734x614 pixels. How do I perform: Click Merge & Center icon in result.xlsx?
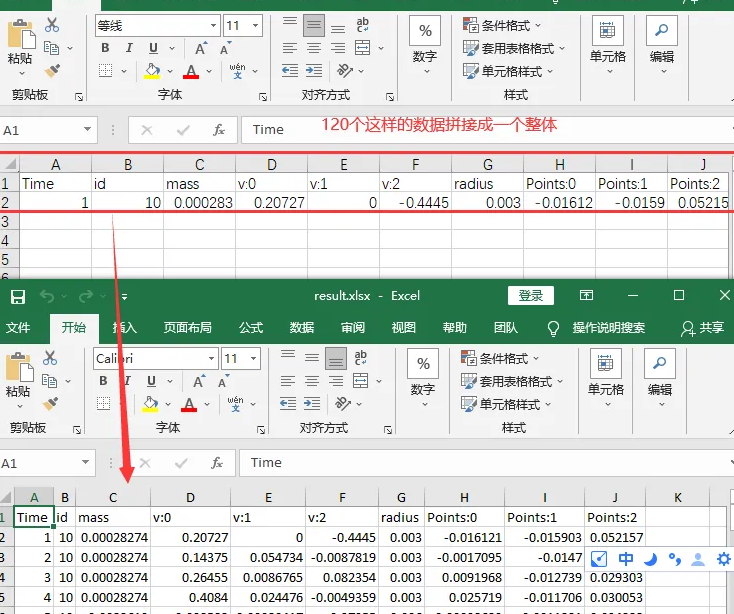[x=361, y=381]
